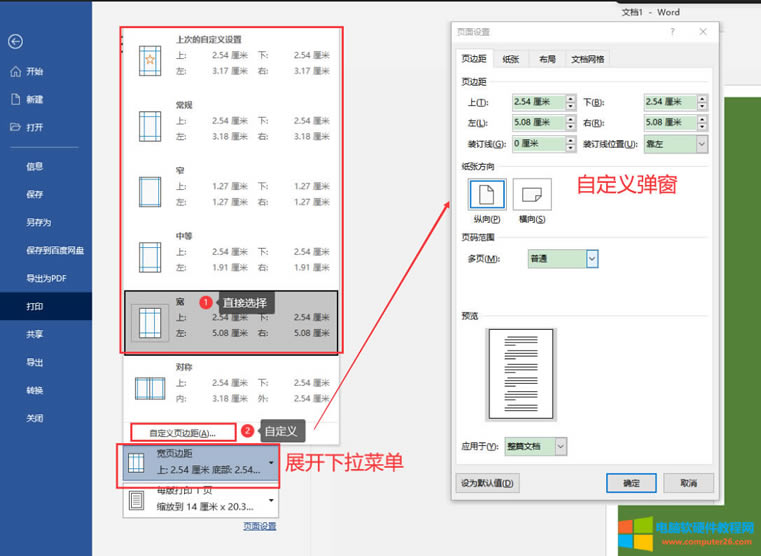Choose the 中等 moderate margin preset
This screenshot has height=556, width=761.
149,257
